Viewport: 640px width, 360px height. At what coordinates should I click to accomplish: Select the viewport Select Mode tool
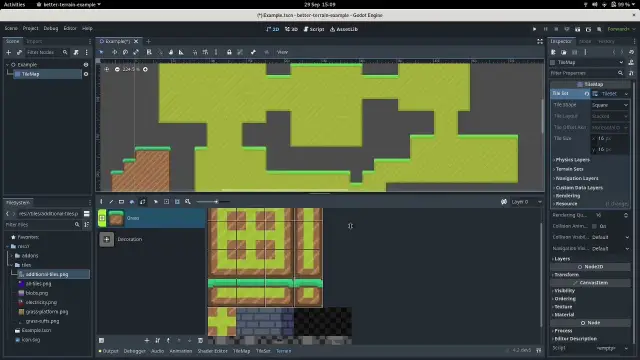click(x=101, y=52)
